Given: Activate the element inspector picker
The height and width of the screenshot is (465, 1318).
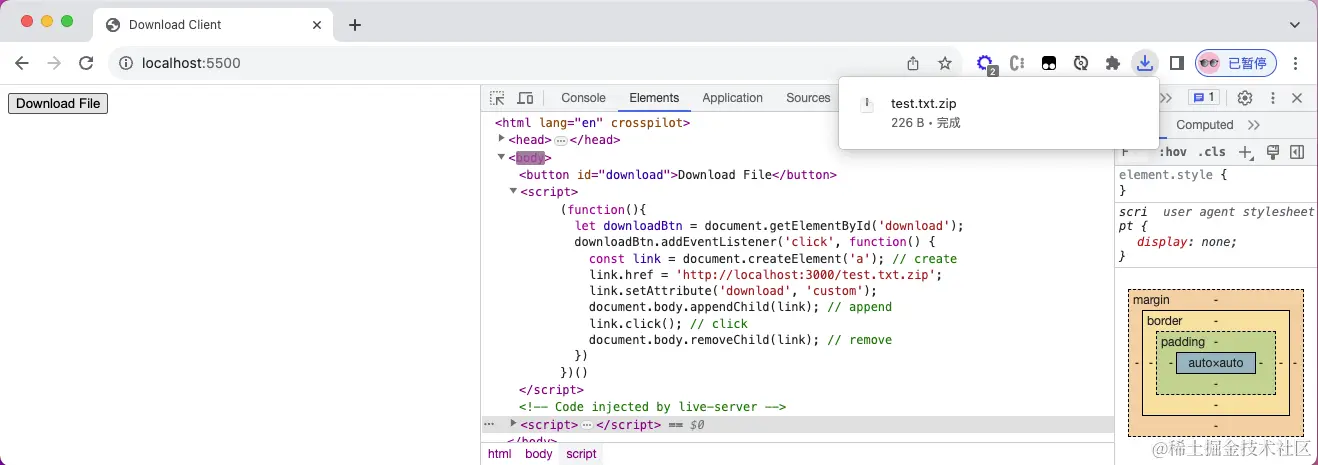Looking at the screenshot, I should 497,98.
